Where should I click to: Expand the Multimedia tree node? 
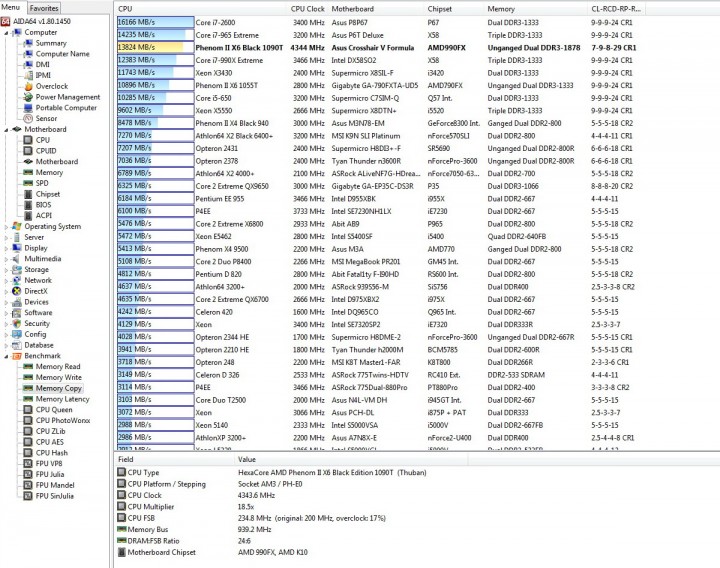coord(6,259)
